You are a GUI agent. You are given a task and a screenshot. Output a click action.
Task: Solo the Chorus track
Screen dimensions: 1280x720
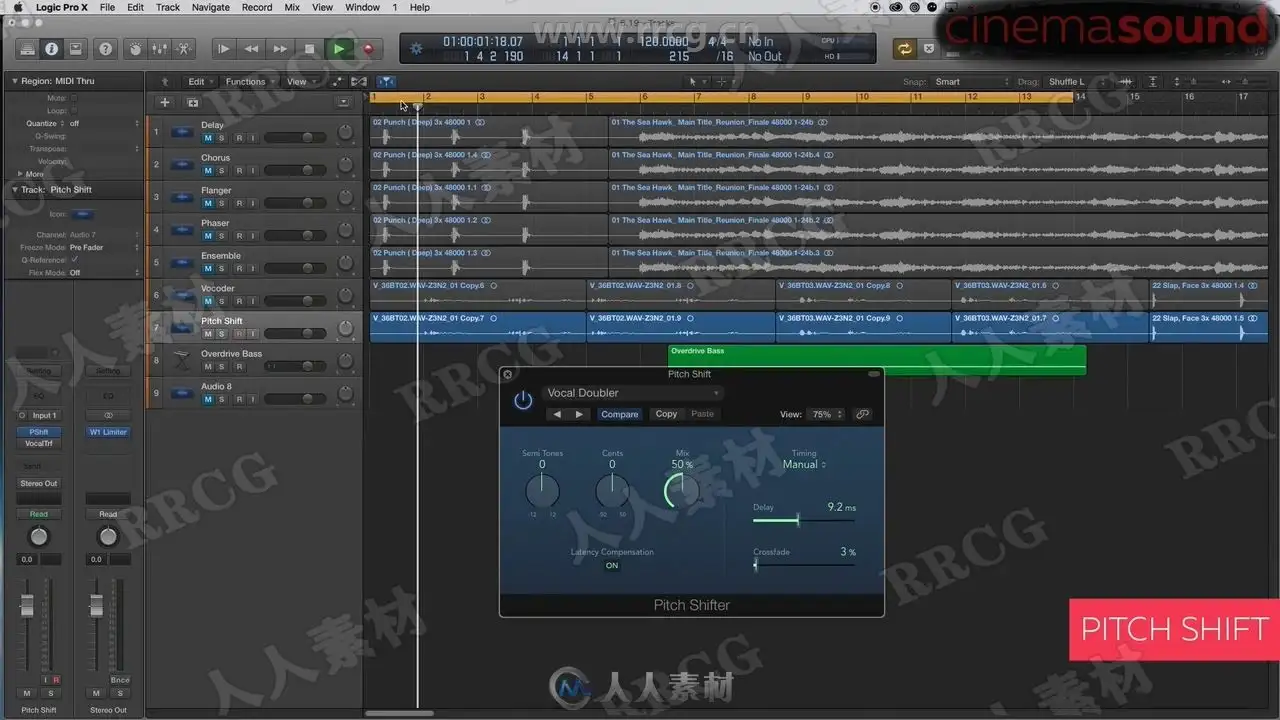tap(222, 171)
